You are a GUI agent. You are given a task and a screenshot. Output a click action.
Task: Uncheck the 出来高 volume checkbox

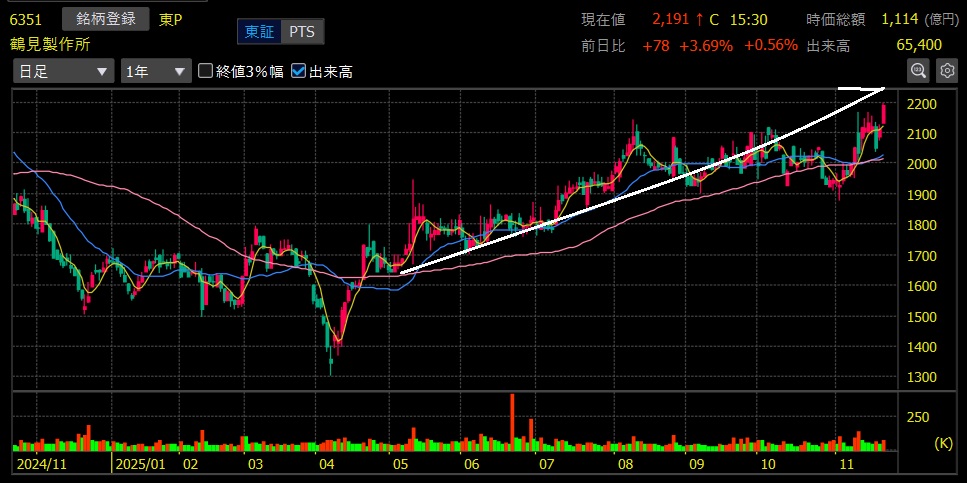point(299,71)
